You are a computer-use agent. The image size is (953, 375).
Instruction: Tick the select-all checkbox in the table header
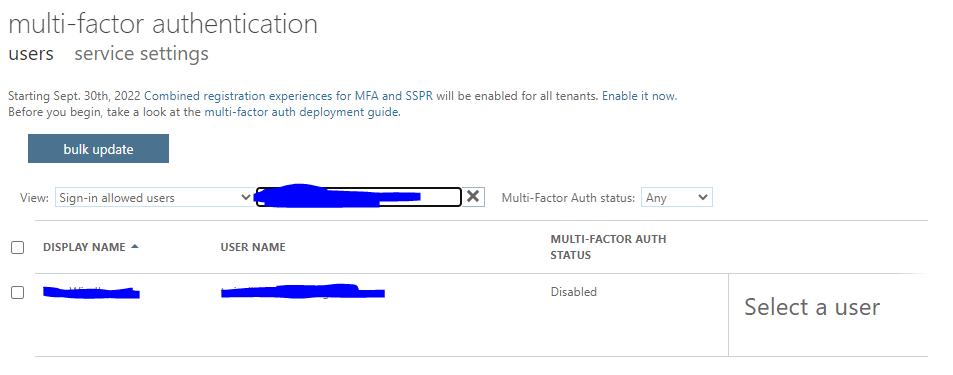tap(18, 247)
